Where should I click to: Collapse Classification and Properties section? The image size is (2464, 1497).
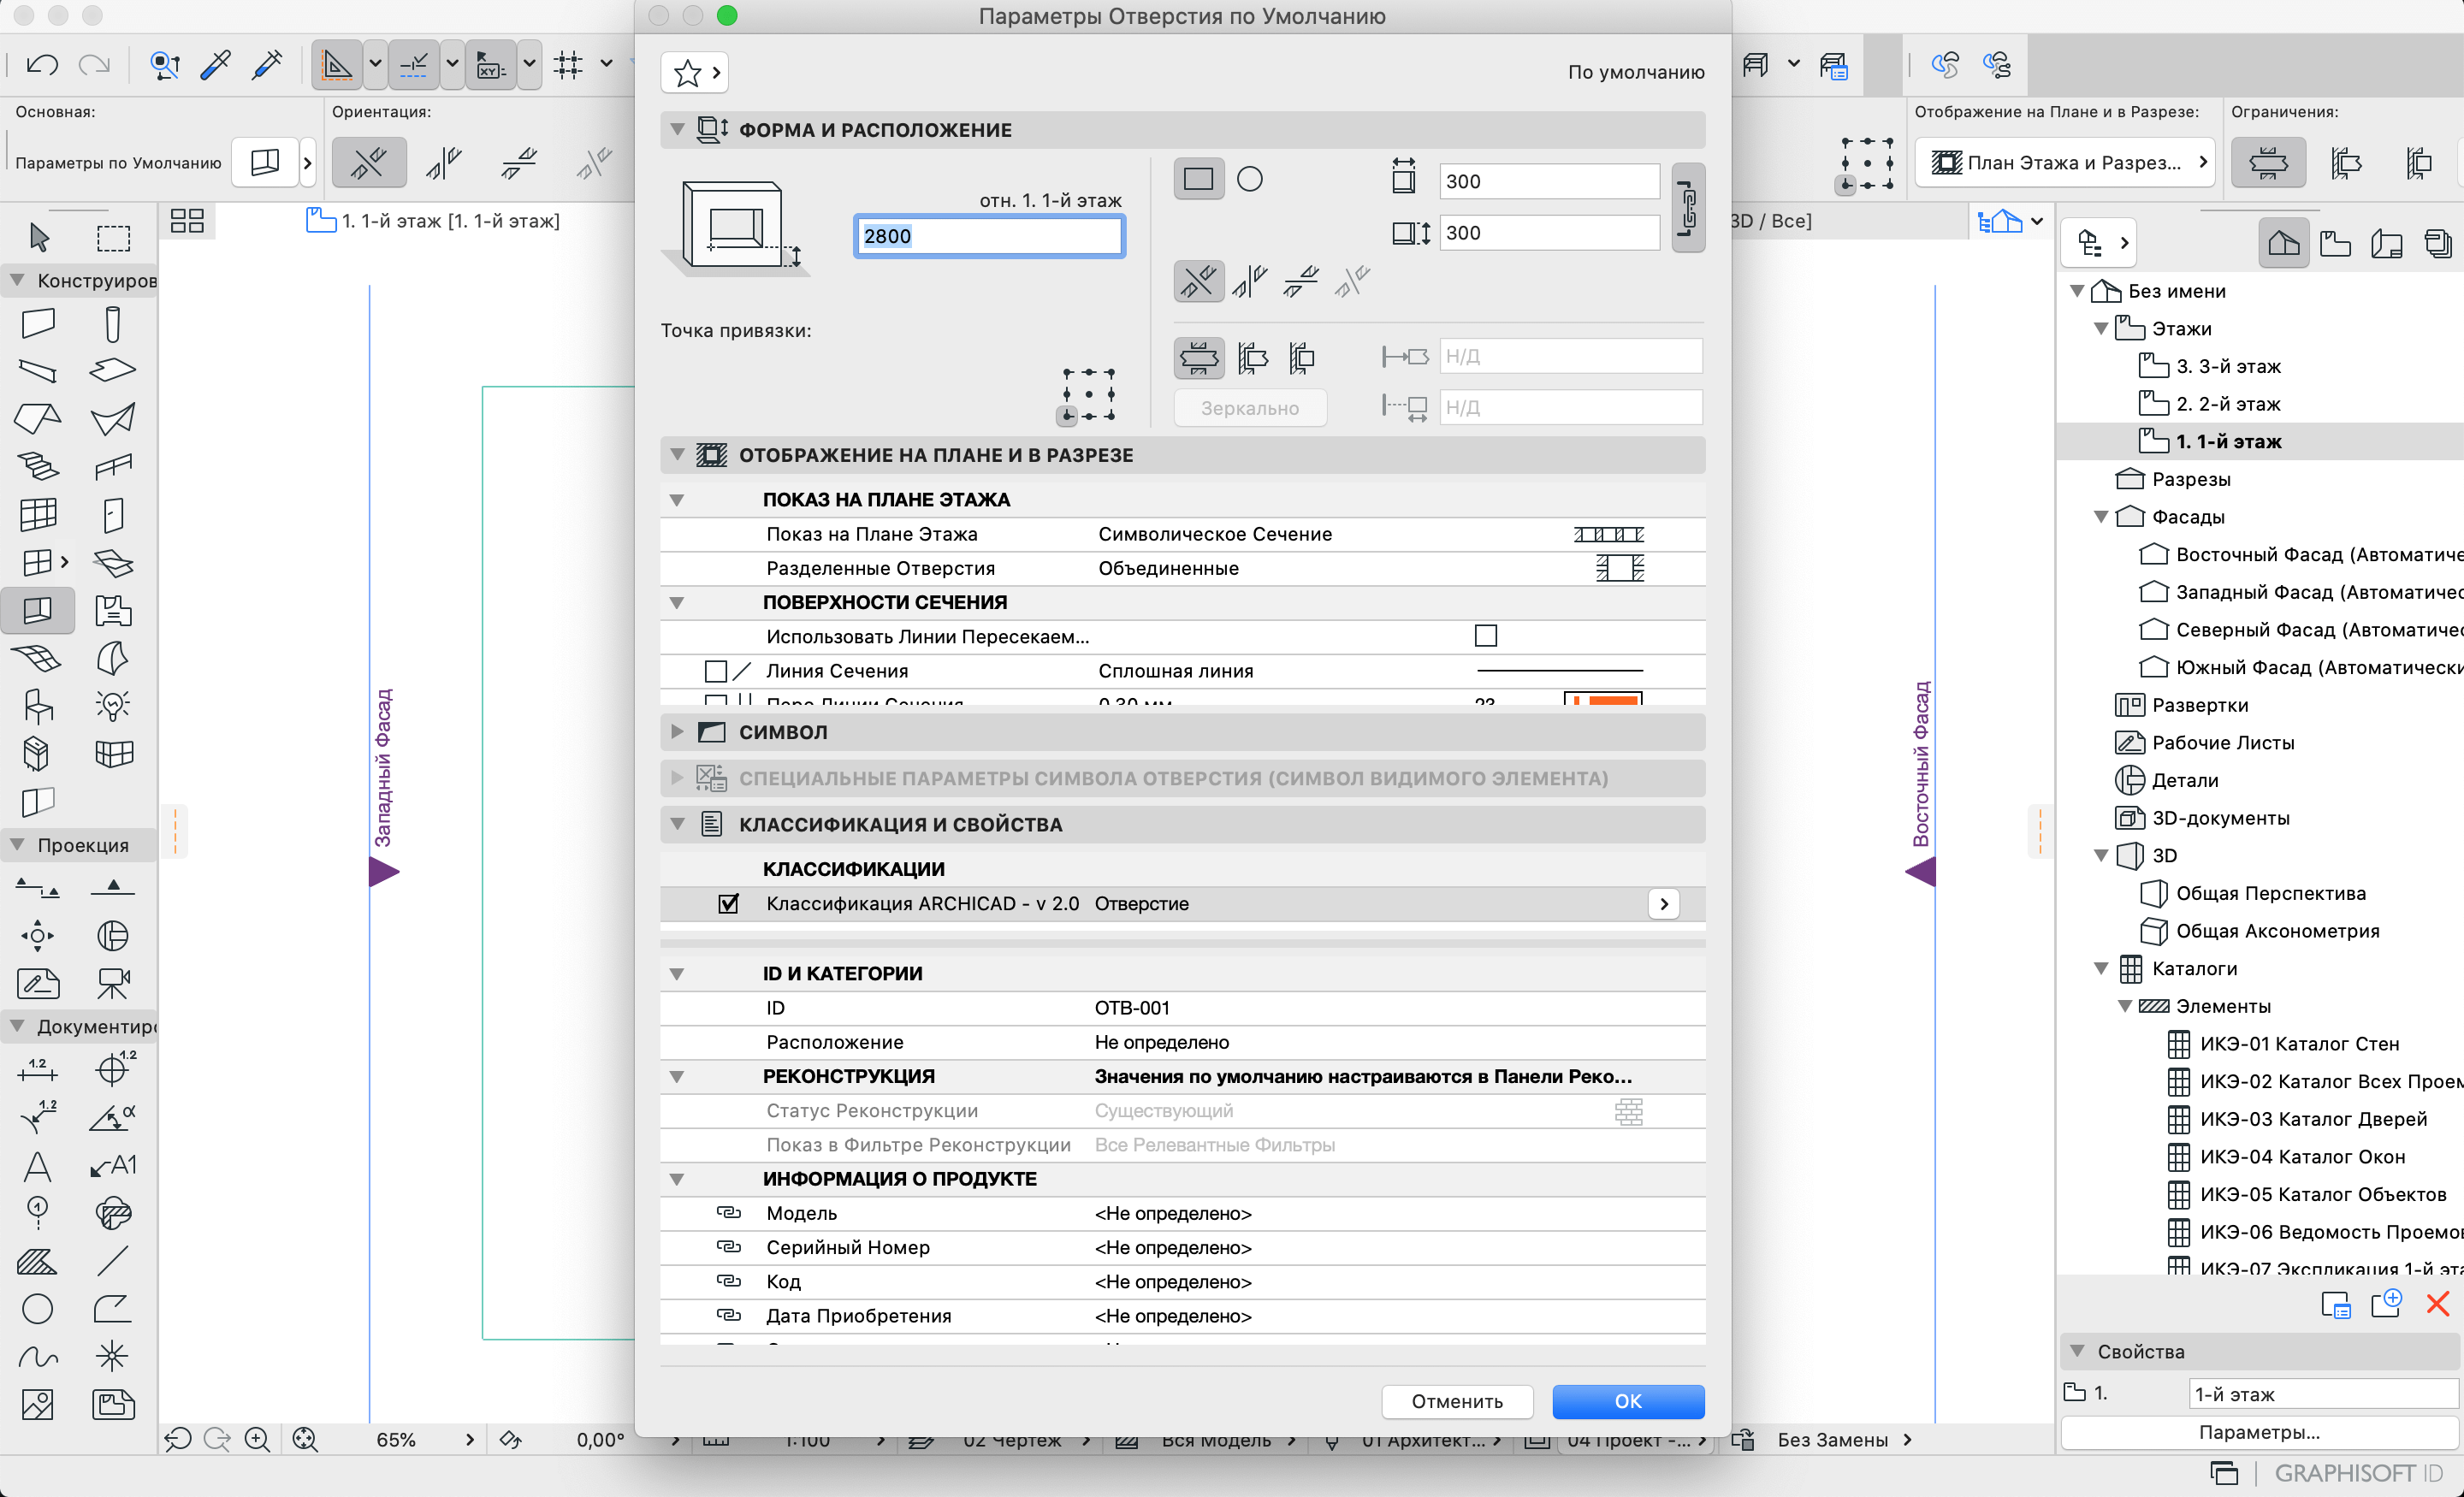(677, 824)
